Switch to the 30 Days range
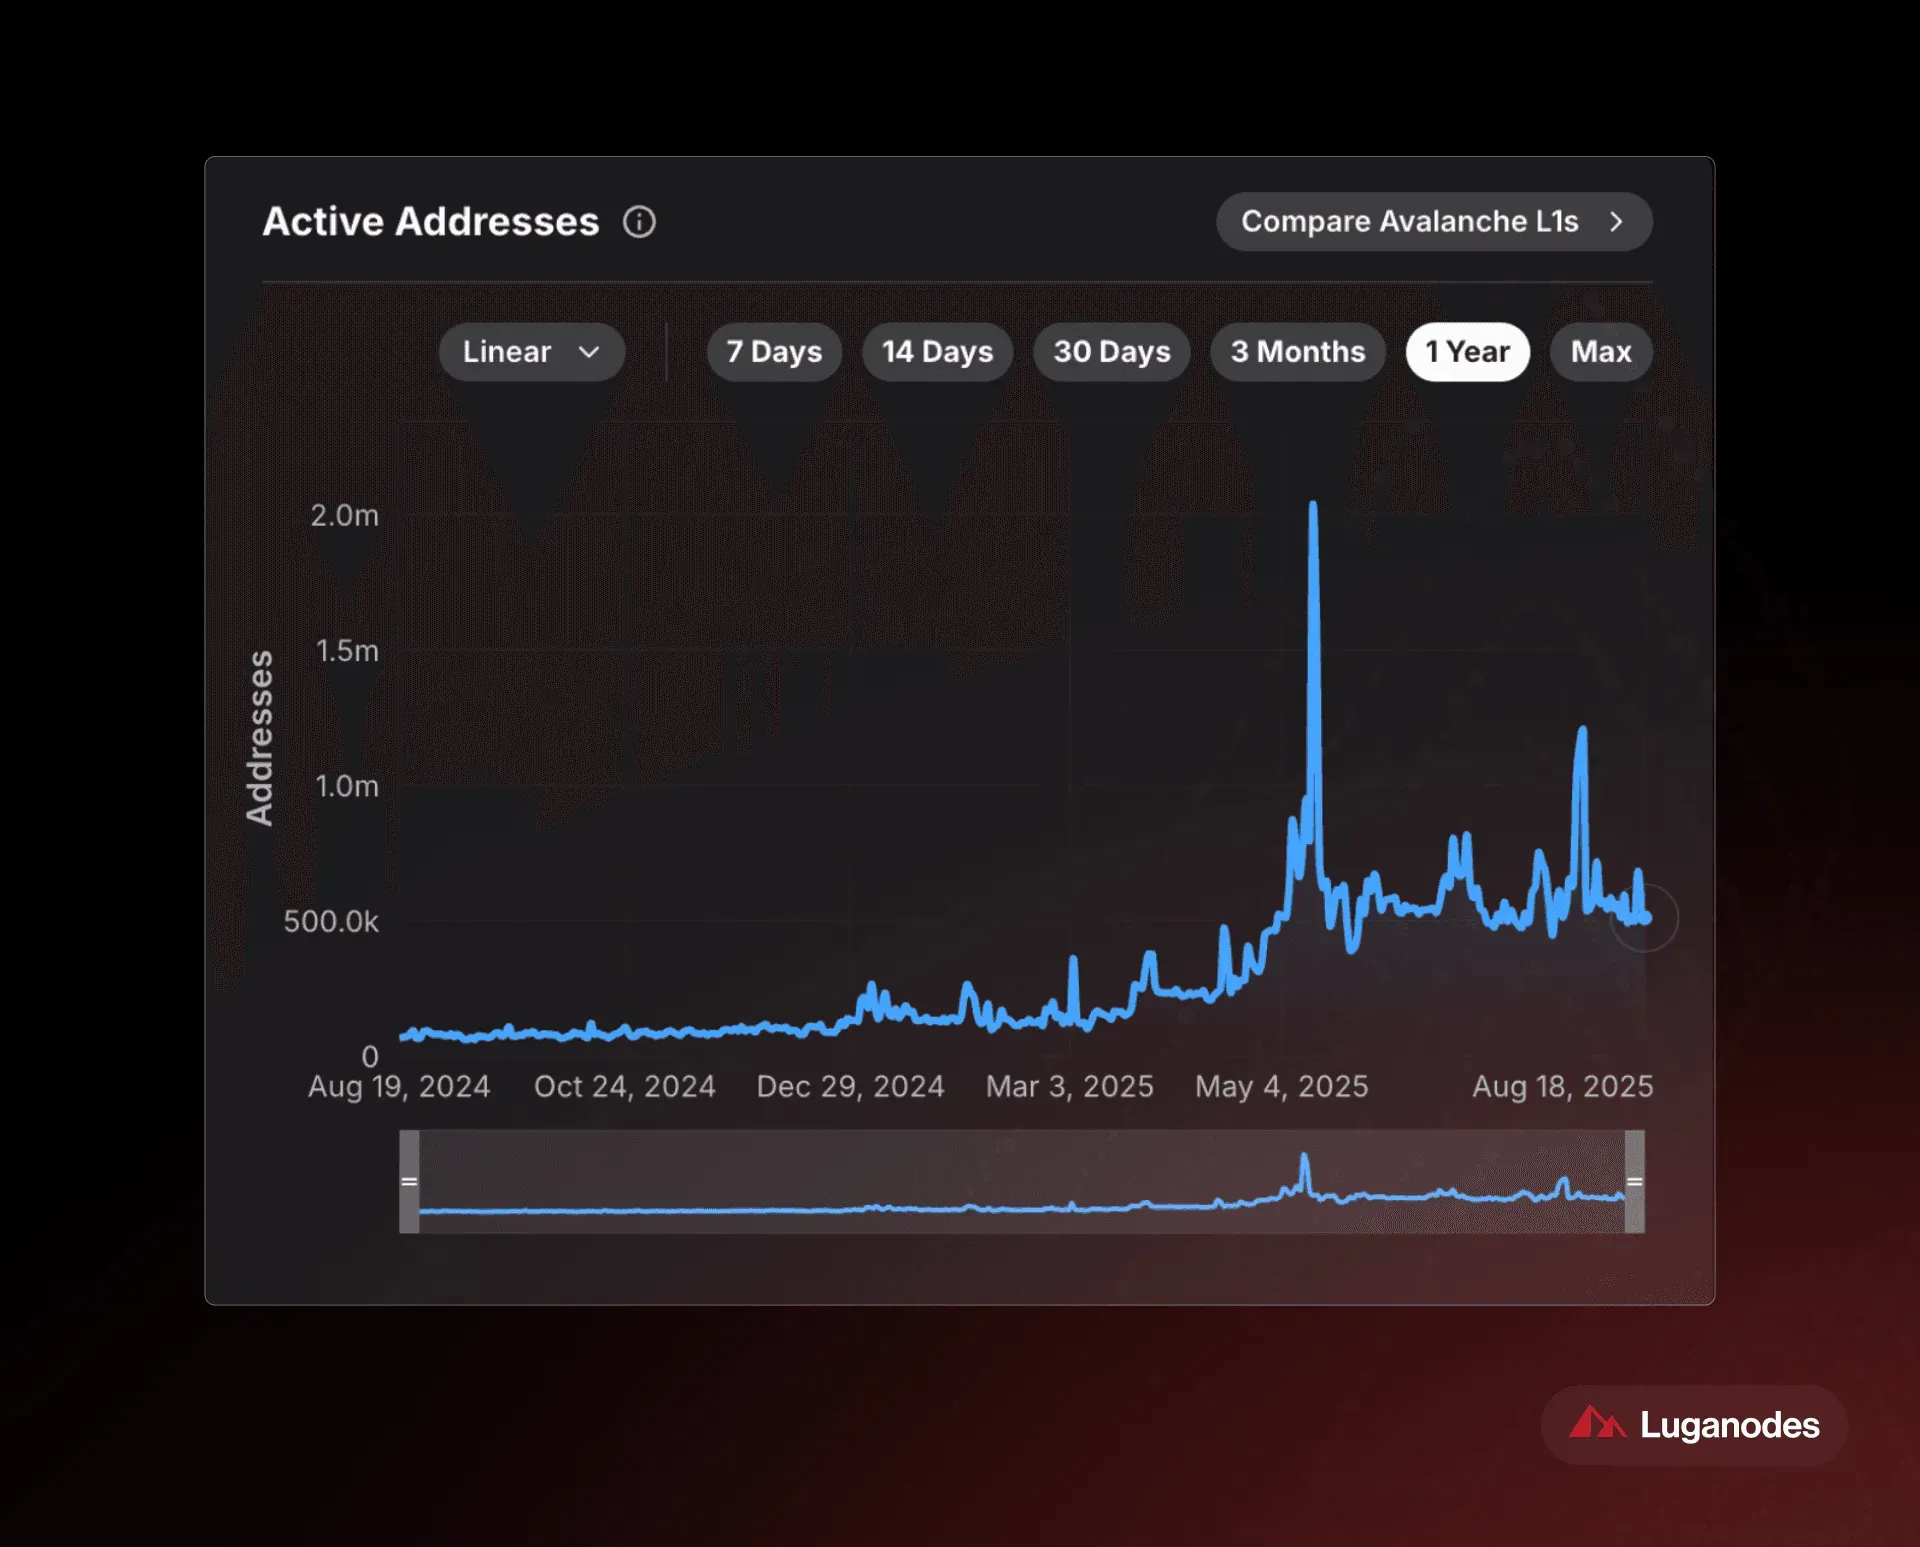The height and width of the screenshot is (1547, 1920). [x=1111, y=352]
